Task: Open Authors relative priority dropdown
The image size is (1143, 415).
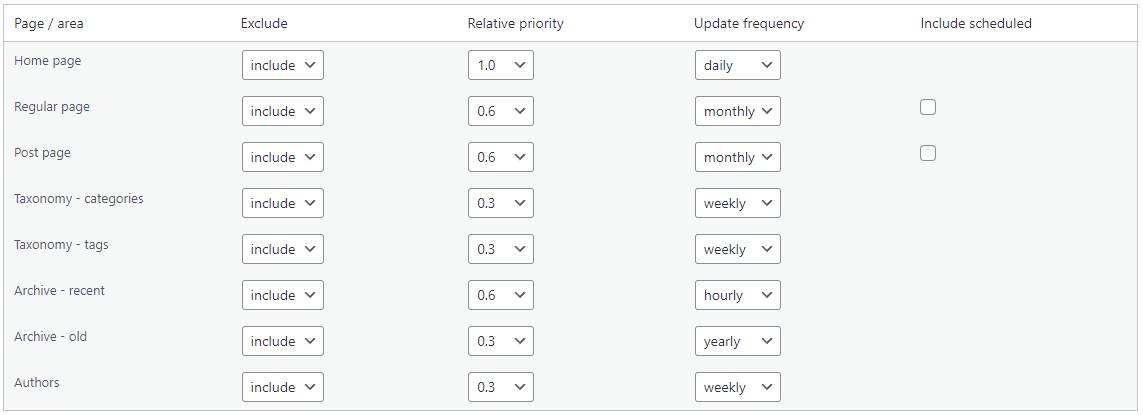Action: (500, 388)
